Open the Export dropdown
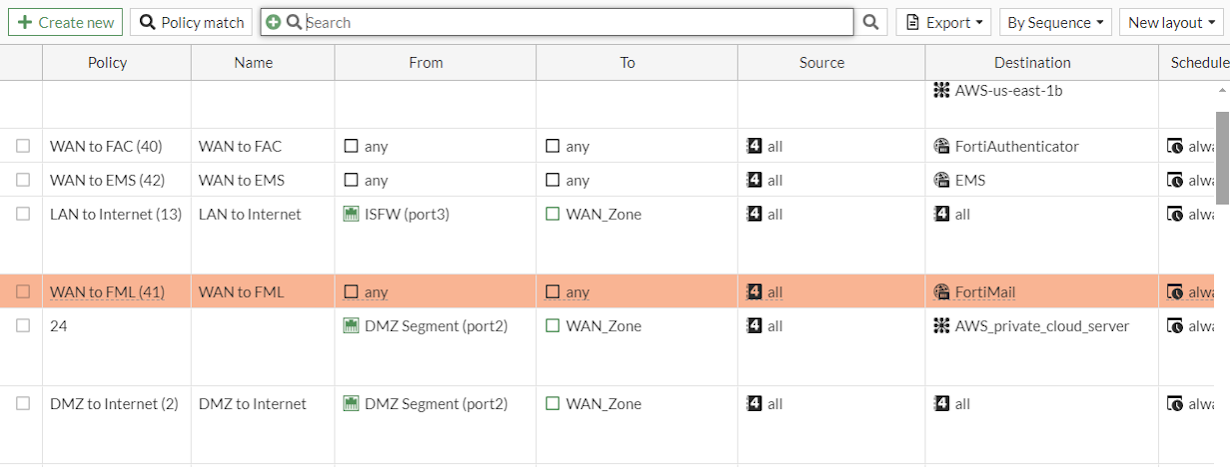The image size is (1230, 467). (943, 22)
